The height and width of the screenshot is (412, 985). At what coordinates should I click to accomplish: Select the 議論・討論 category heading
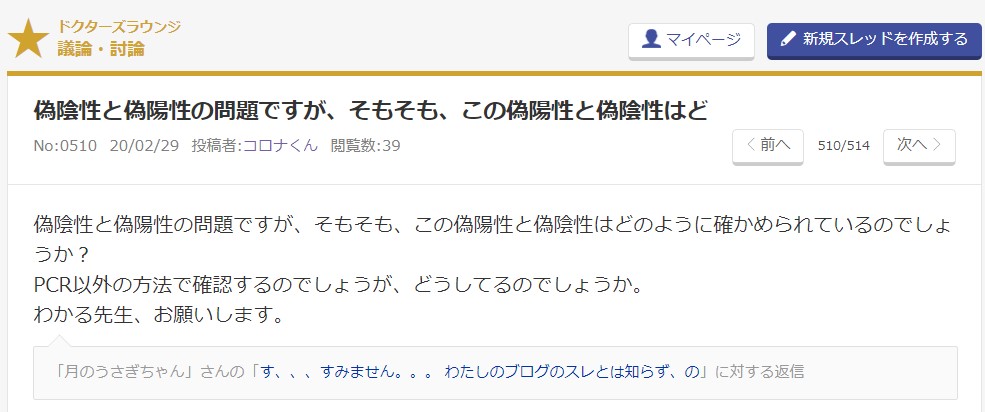pyautogui.click(x=101, y=48)
